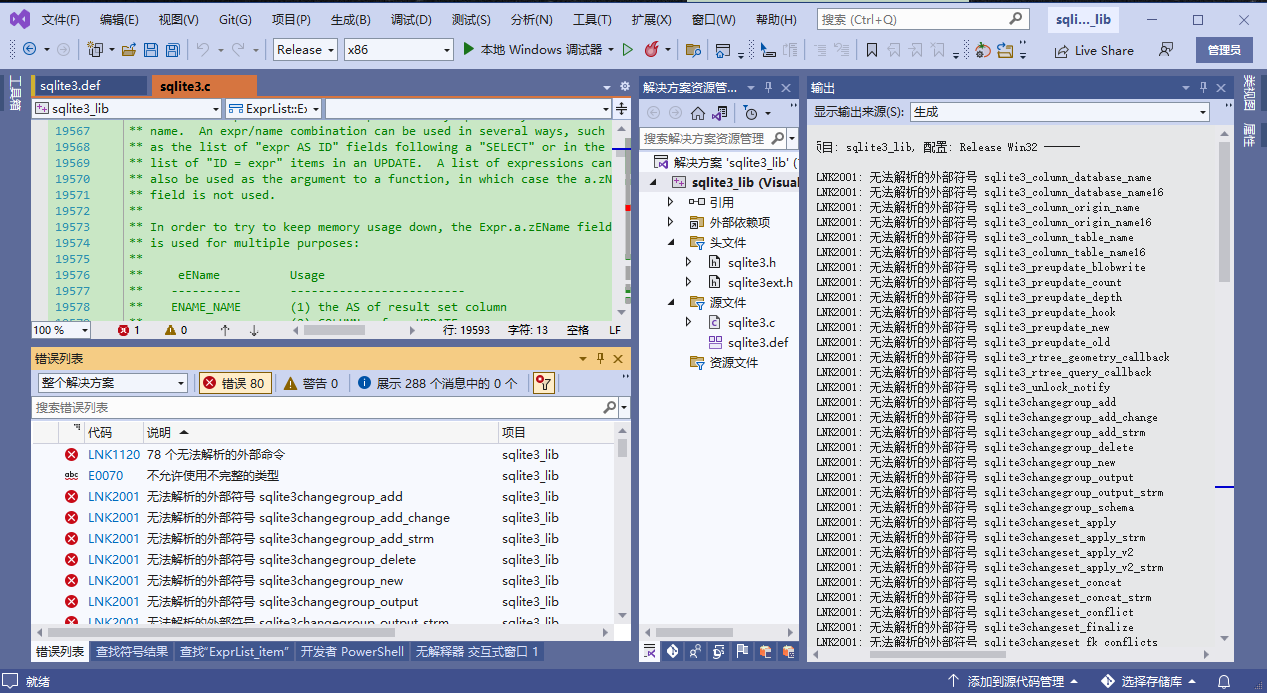Screen dimensions: 1267x693
Task: Open editor tab settings gear icon
Action: point(623,87)
